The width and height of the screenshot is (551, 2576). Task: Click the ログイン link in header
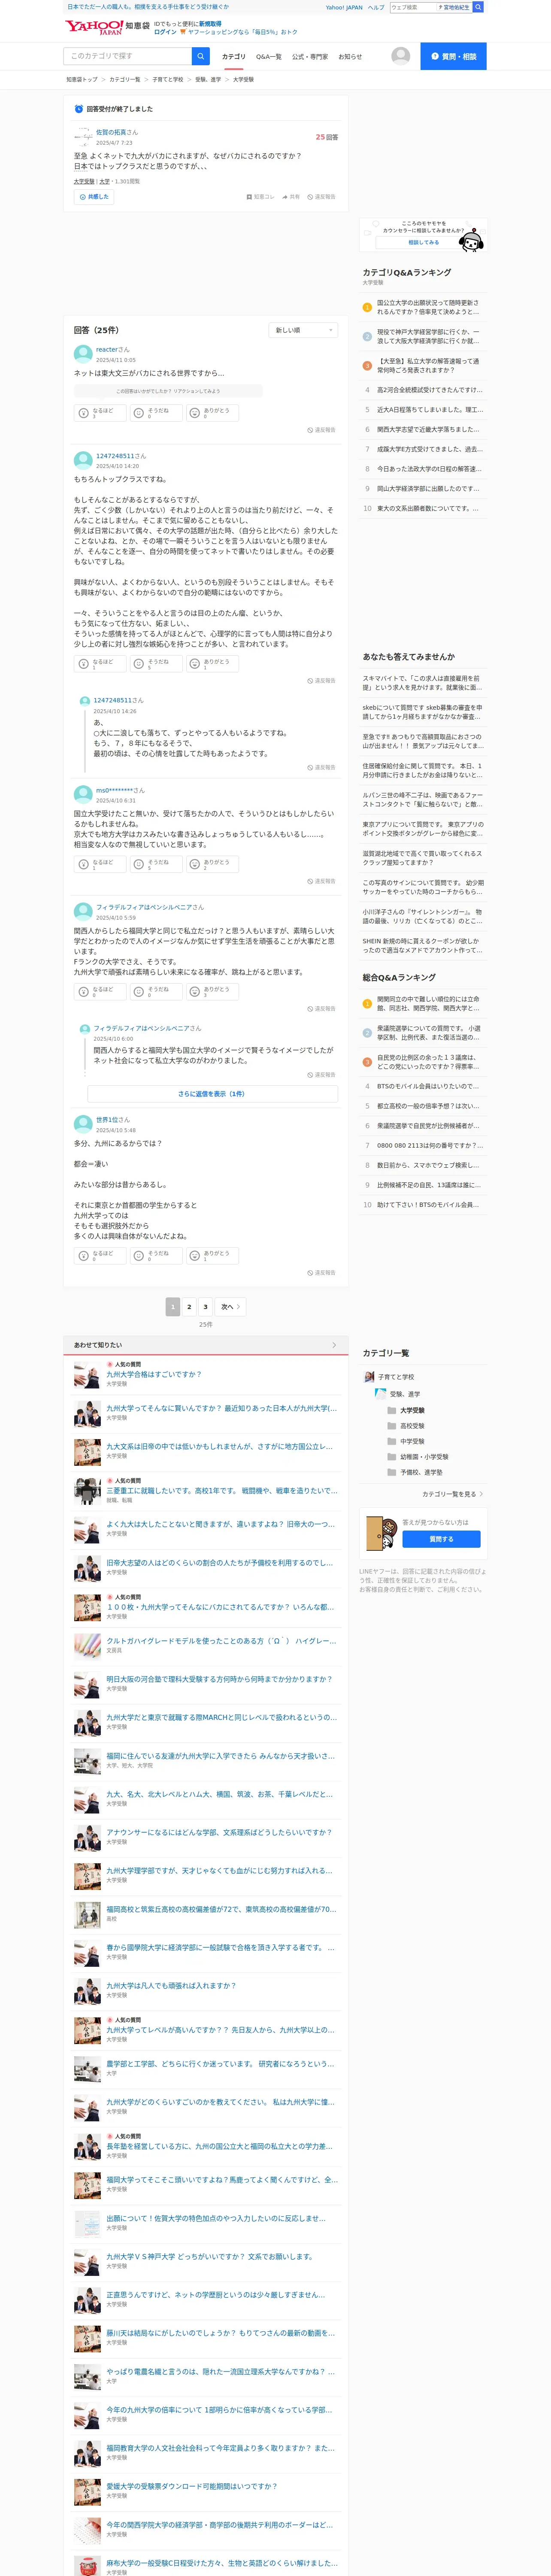point(165,32)
